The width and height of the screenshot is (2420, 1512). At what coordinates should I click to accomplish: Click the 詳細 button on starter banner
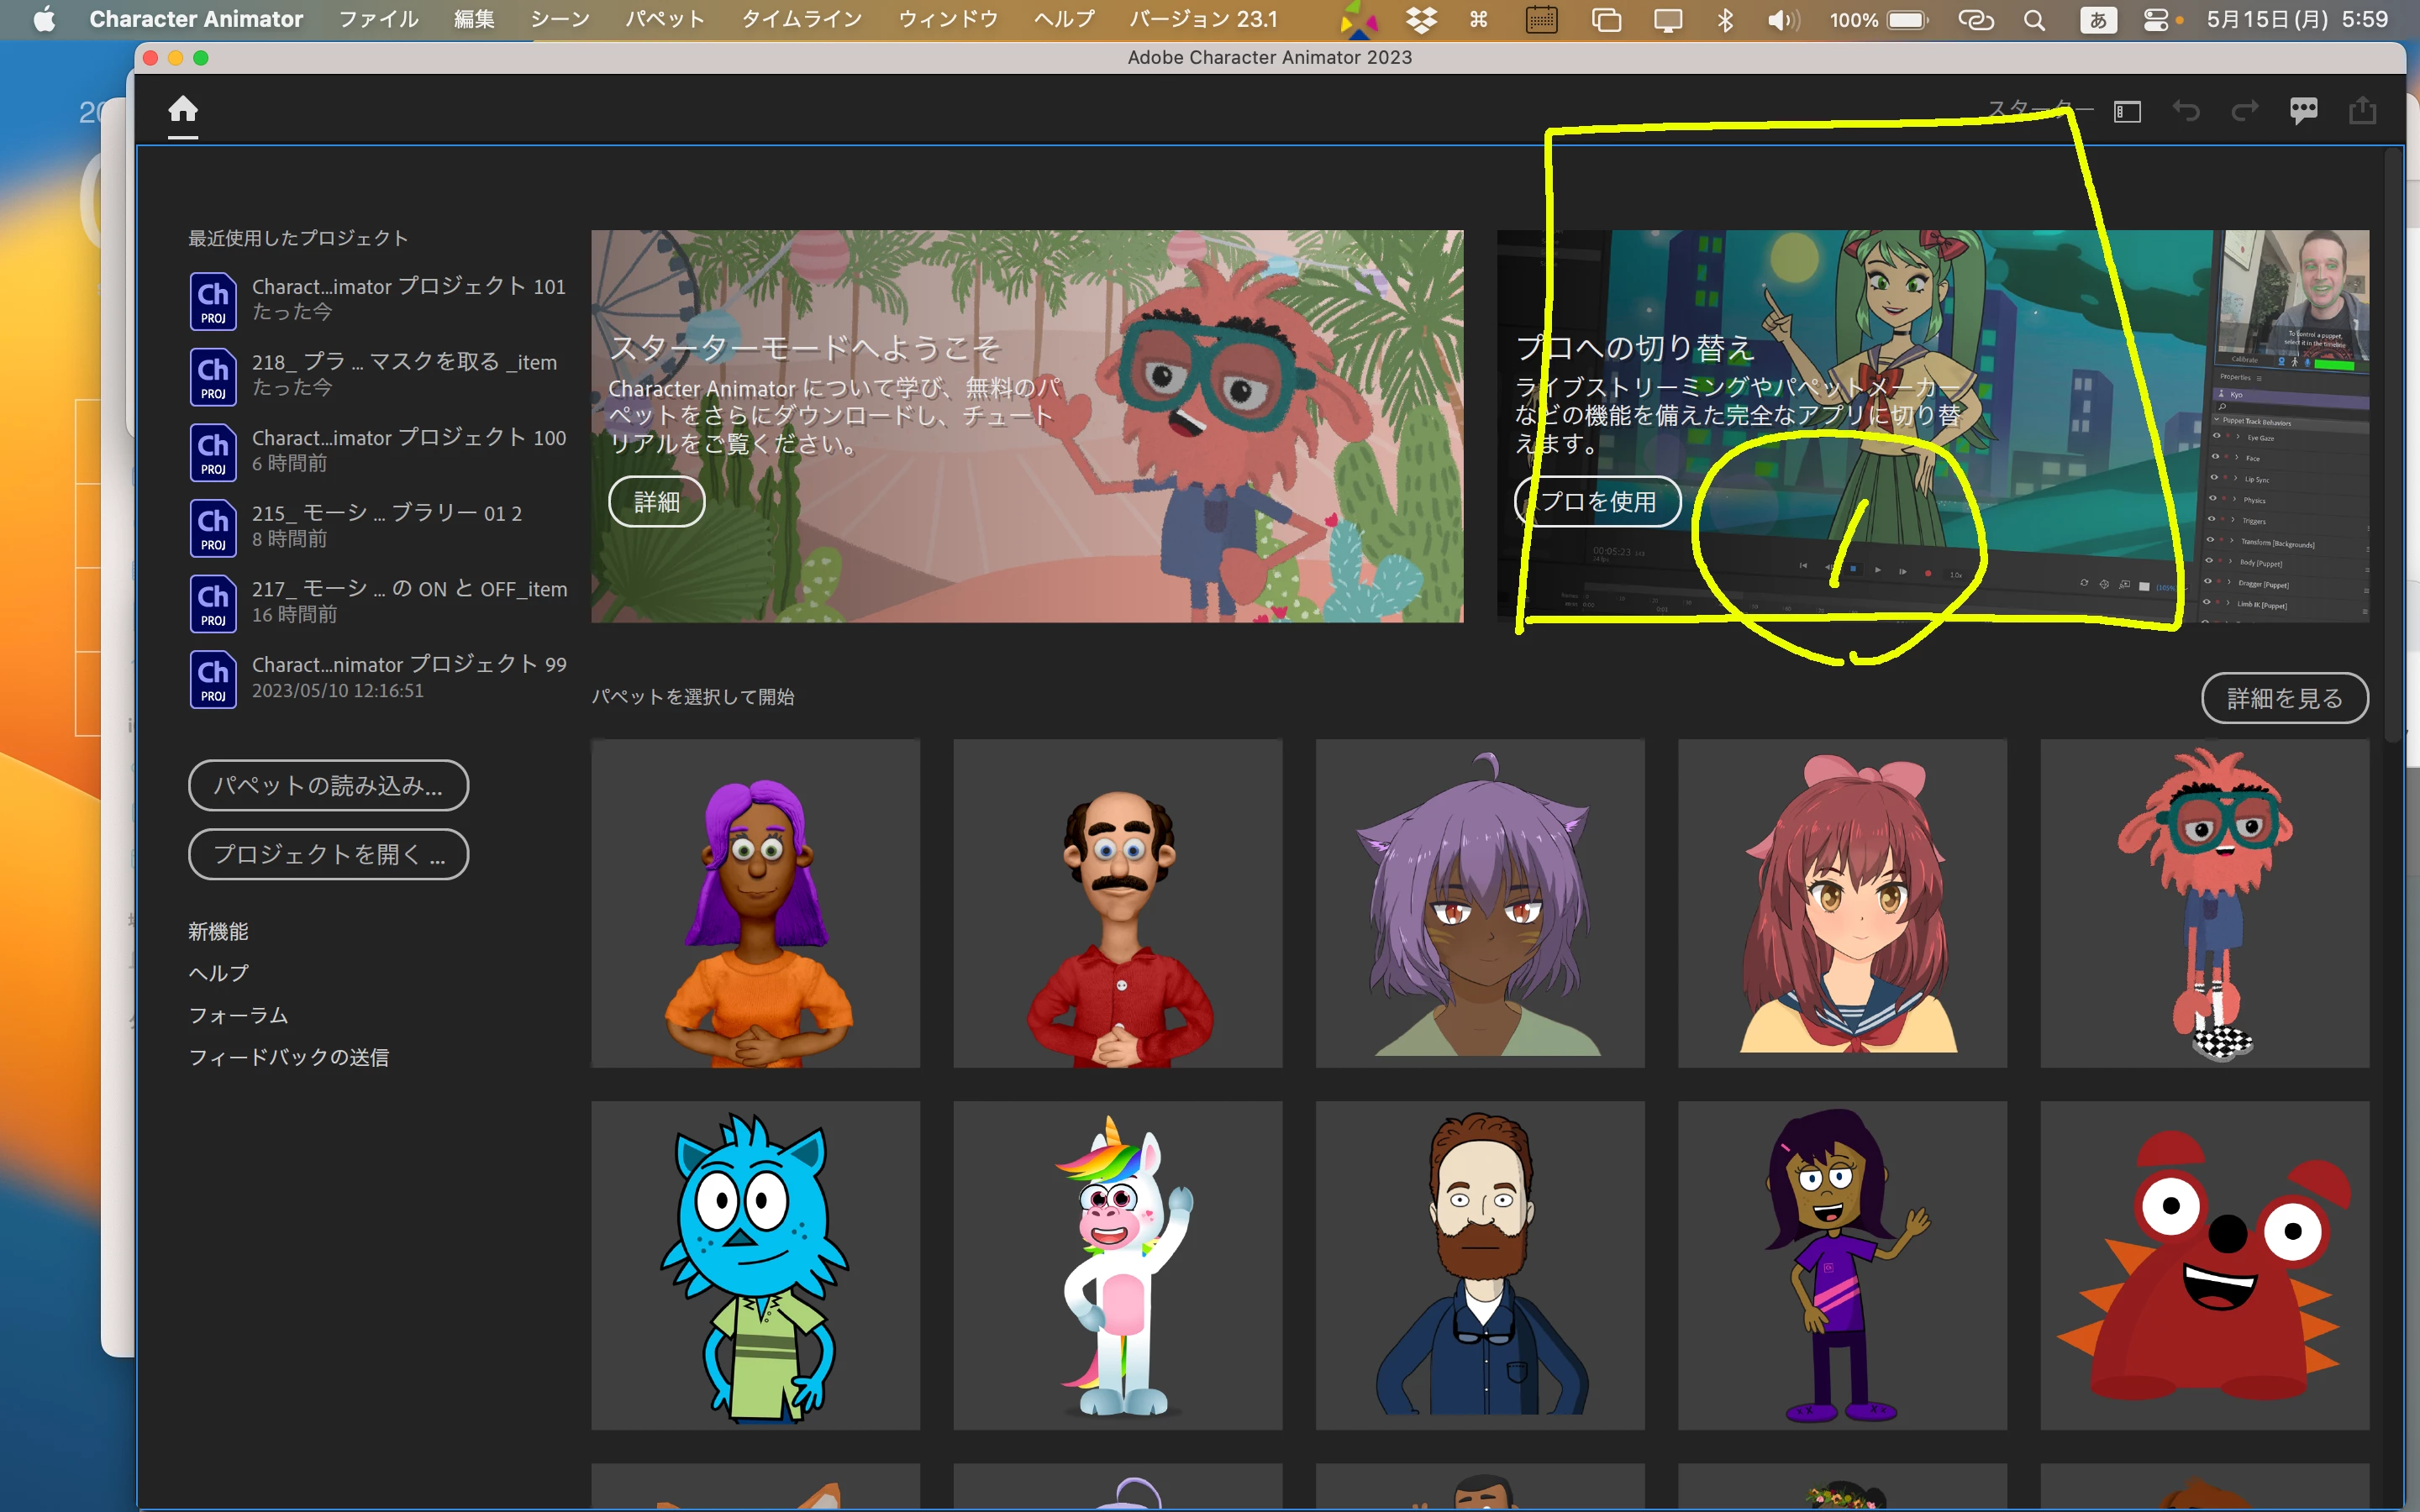(x=656, y=501)
